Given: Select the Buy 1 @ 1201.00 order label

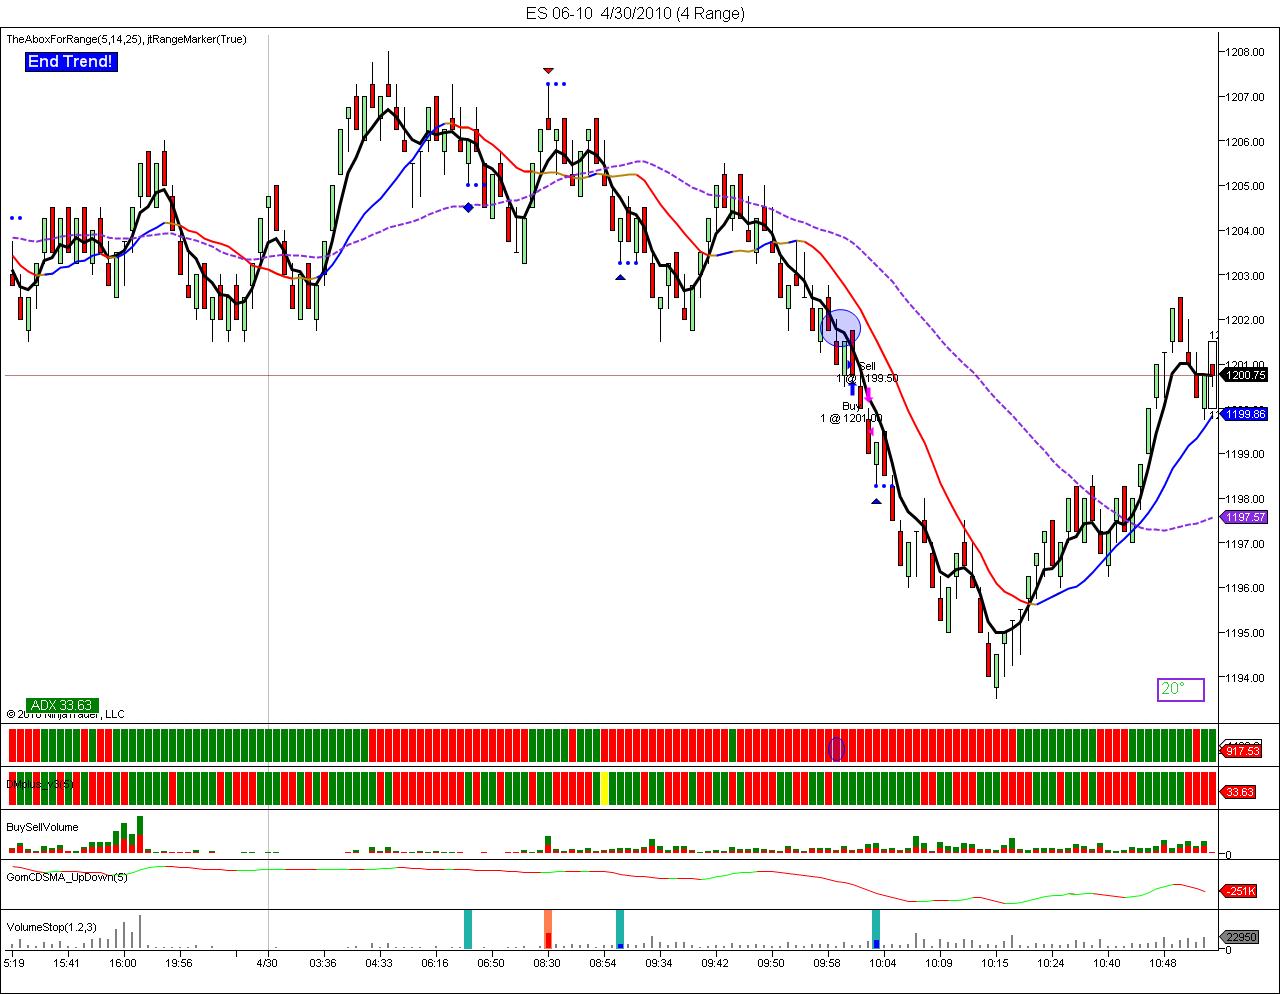Looking at the screenshot, I should coord(852,412).
